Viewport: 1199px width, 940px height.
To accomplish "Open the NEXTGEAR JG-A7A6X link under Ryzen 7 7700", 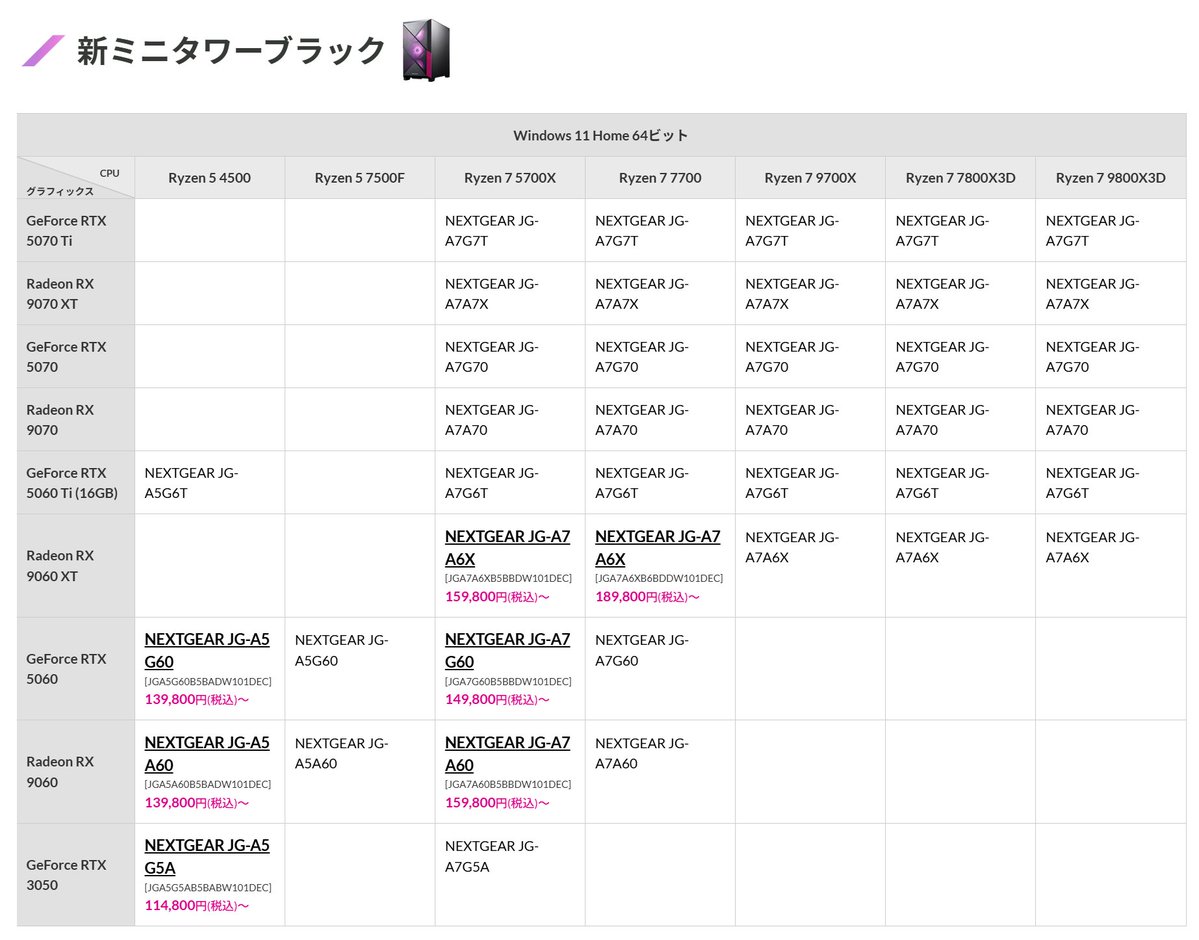I will (657, 547).
